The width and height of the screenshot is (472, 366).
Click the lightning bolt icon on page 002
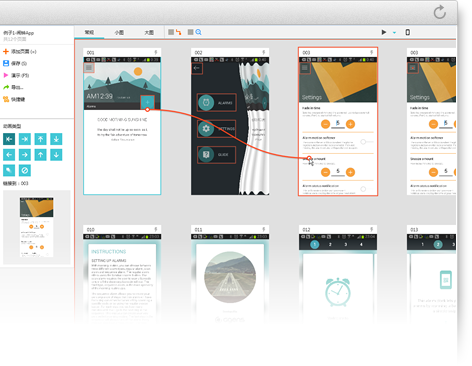tap(264, 53)
